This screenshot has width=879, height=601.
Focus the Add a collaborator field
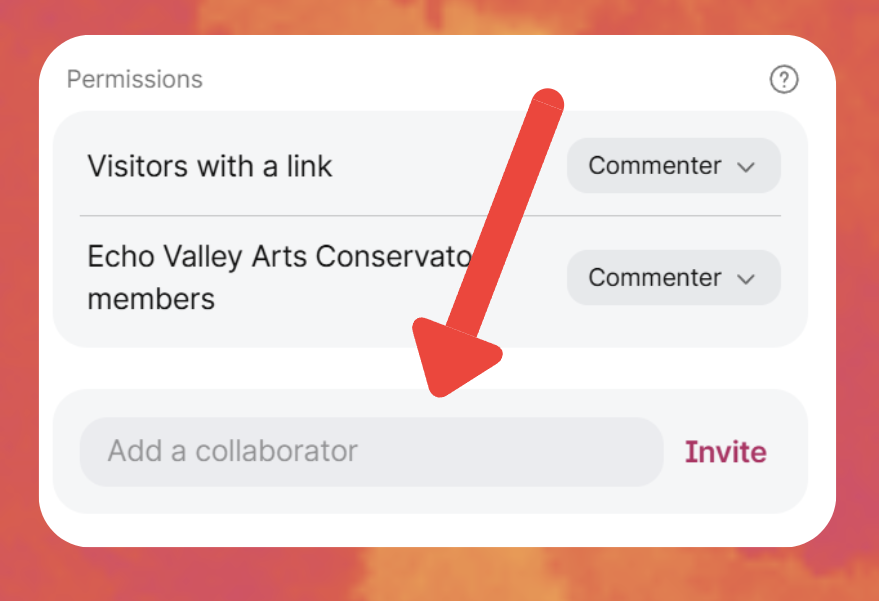[371, 452]
